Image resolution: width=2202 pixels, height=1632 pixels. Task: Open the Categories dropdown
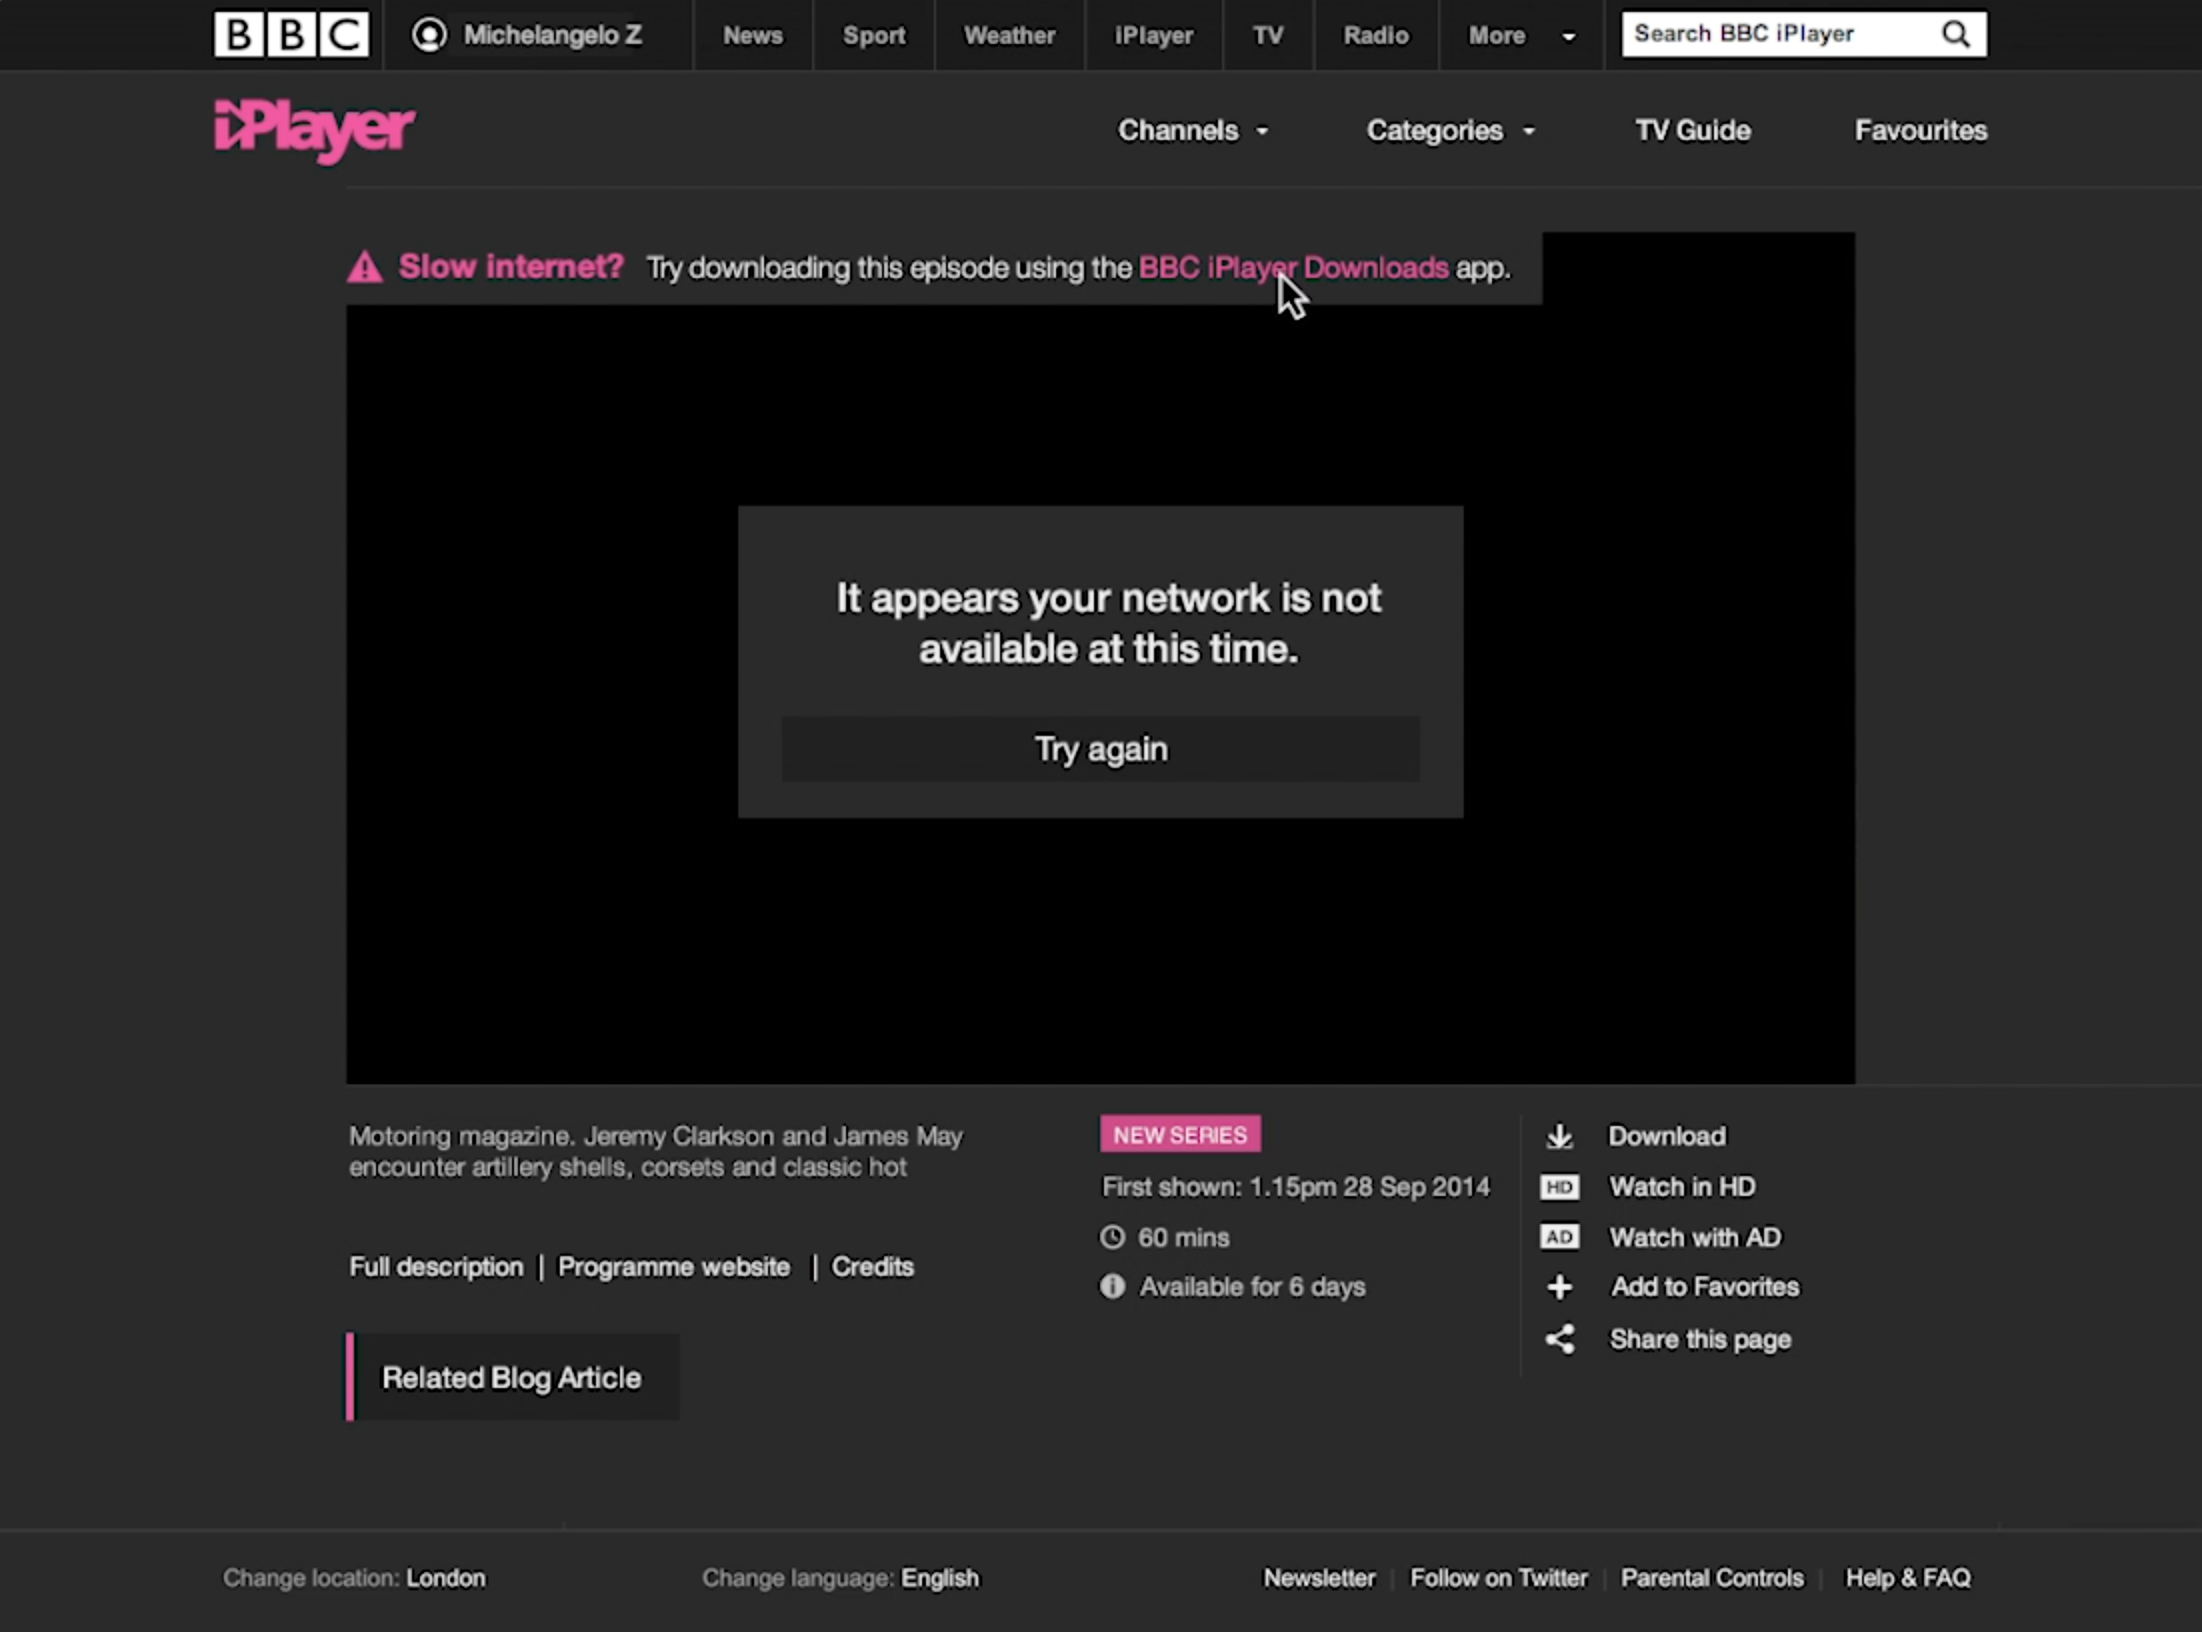1450,131
